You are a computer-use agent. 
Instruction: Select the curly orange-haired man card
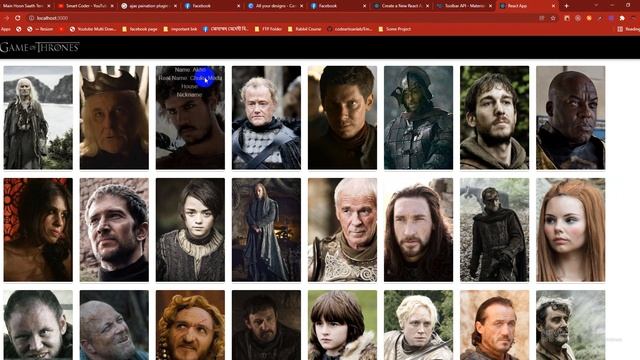190,325
